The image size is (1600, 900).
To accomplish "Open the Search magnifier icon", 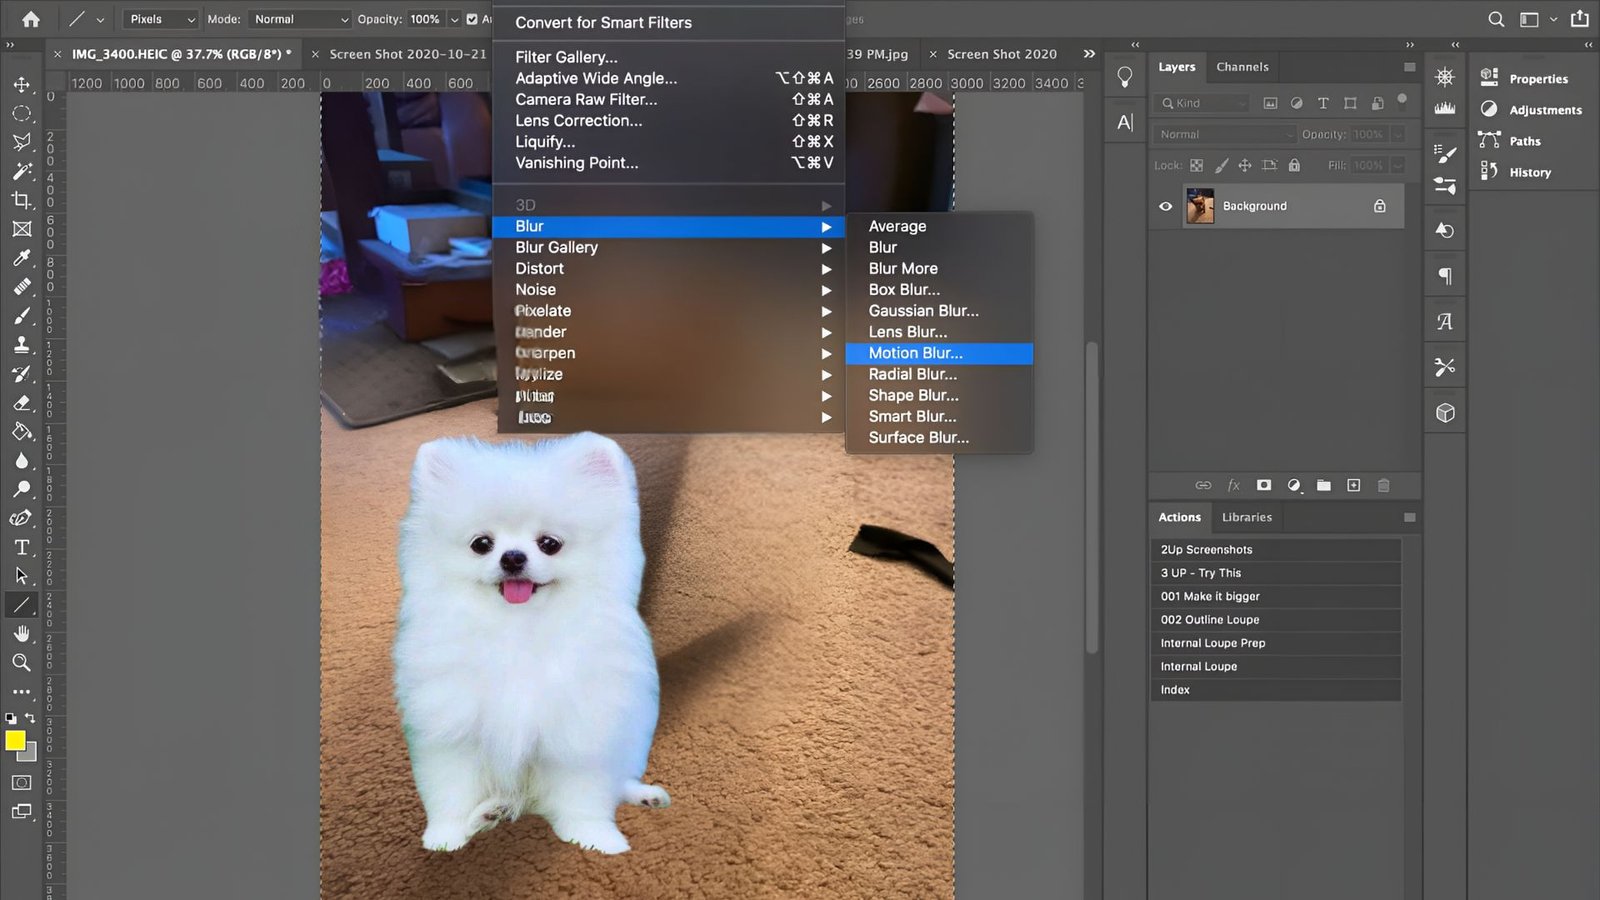I will point(1496,19).
